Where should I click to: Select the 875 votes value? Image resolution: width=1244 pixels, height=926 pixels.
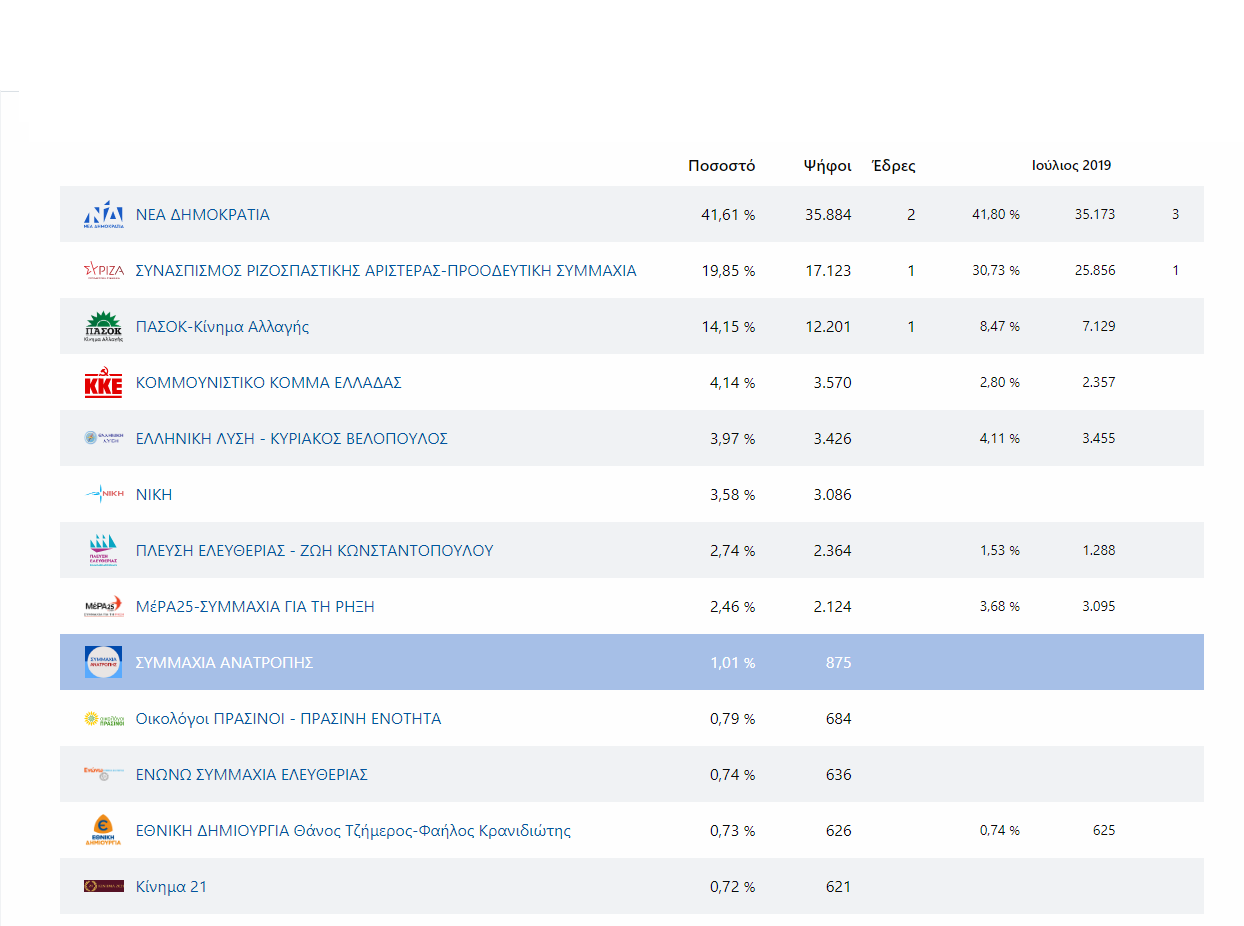pyautogui.click(x=839, y=663)
